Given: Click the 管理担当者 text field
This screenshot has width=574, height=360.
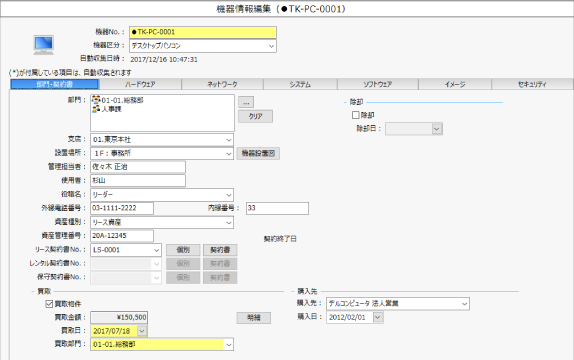Looking at the screenshot, I should pyautogui.click(x=138, y=167).
